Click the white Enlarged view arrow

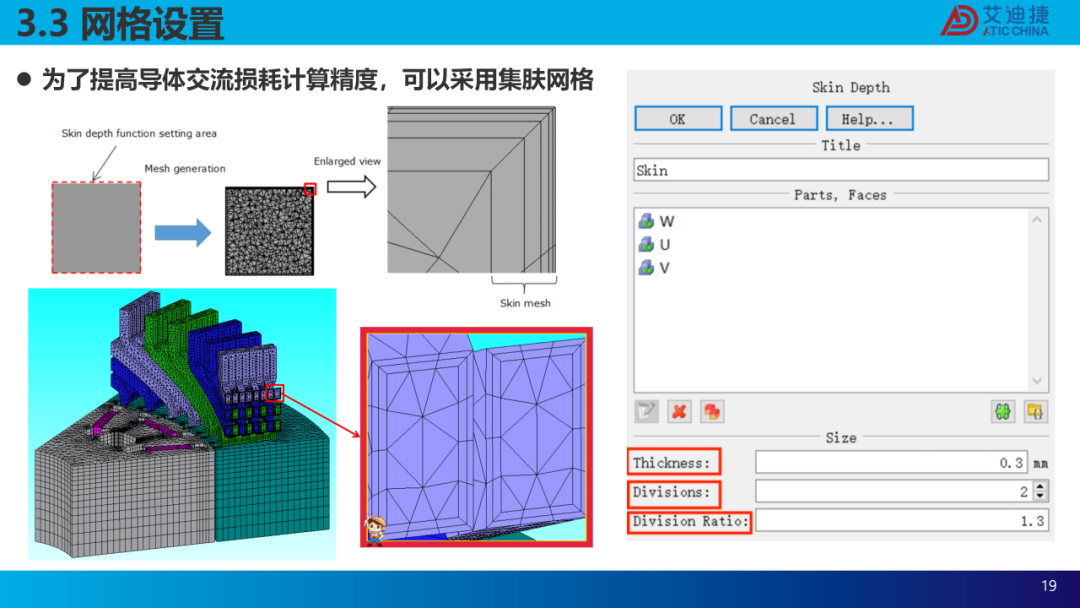[x=351, y=187]
